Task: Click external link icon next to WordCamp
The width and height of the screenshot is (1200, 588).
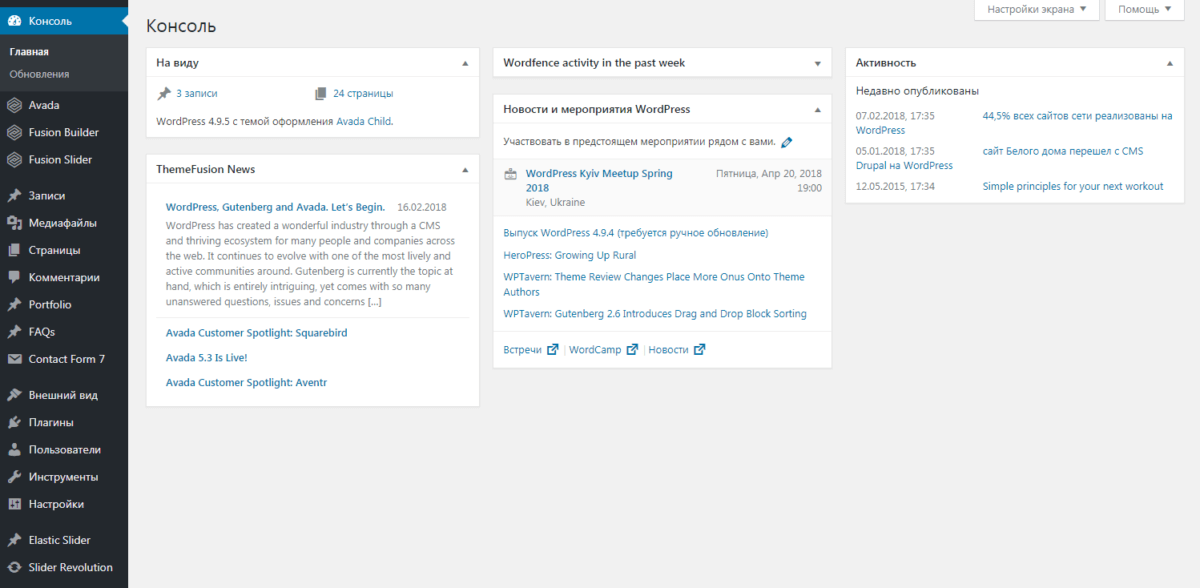Action: pos(631,350)
